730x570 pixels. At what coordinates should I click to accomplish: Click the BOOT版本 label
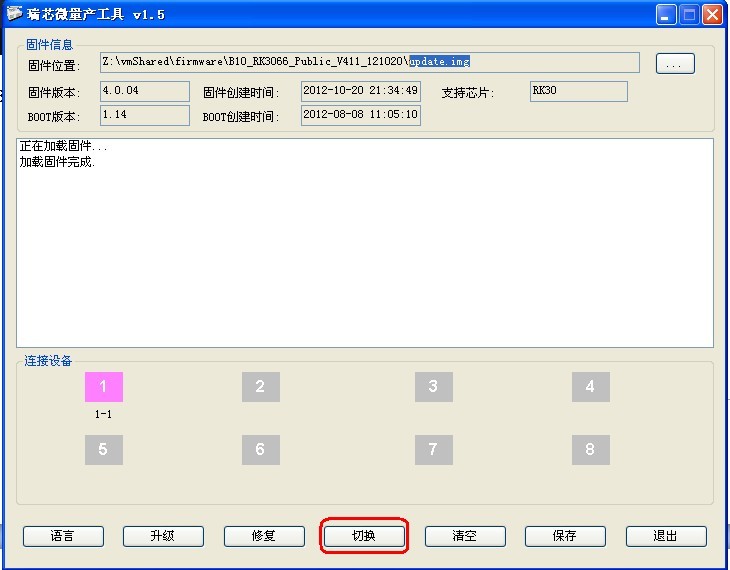[54, 116]
